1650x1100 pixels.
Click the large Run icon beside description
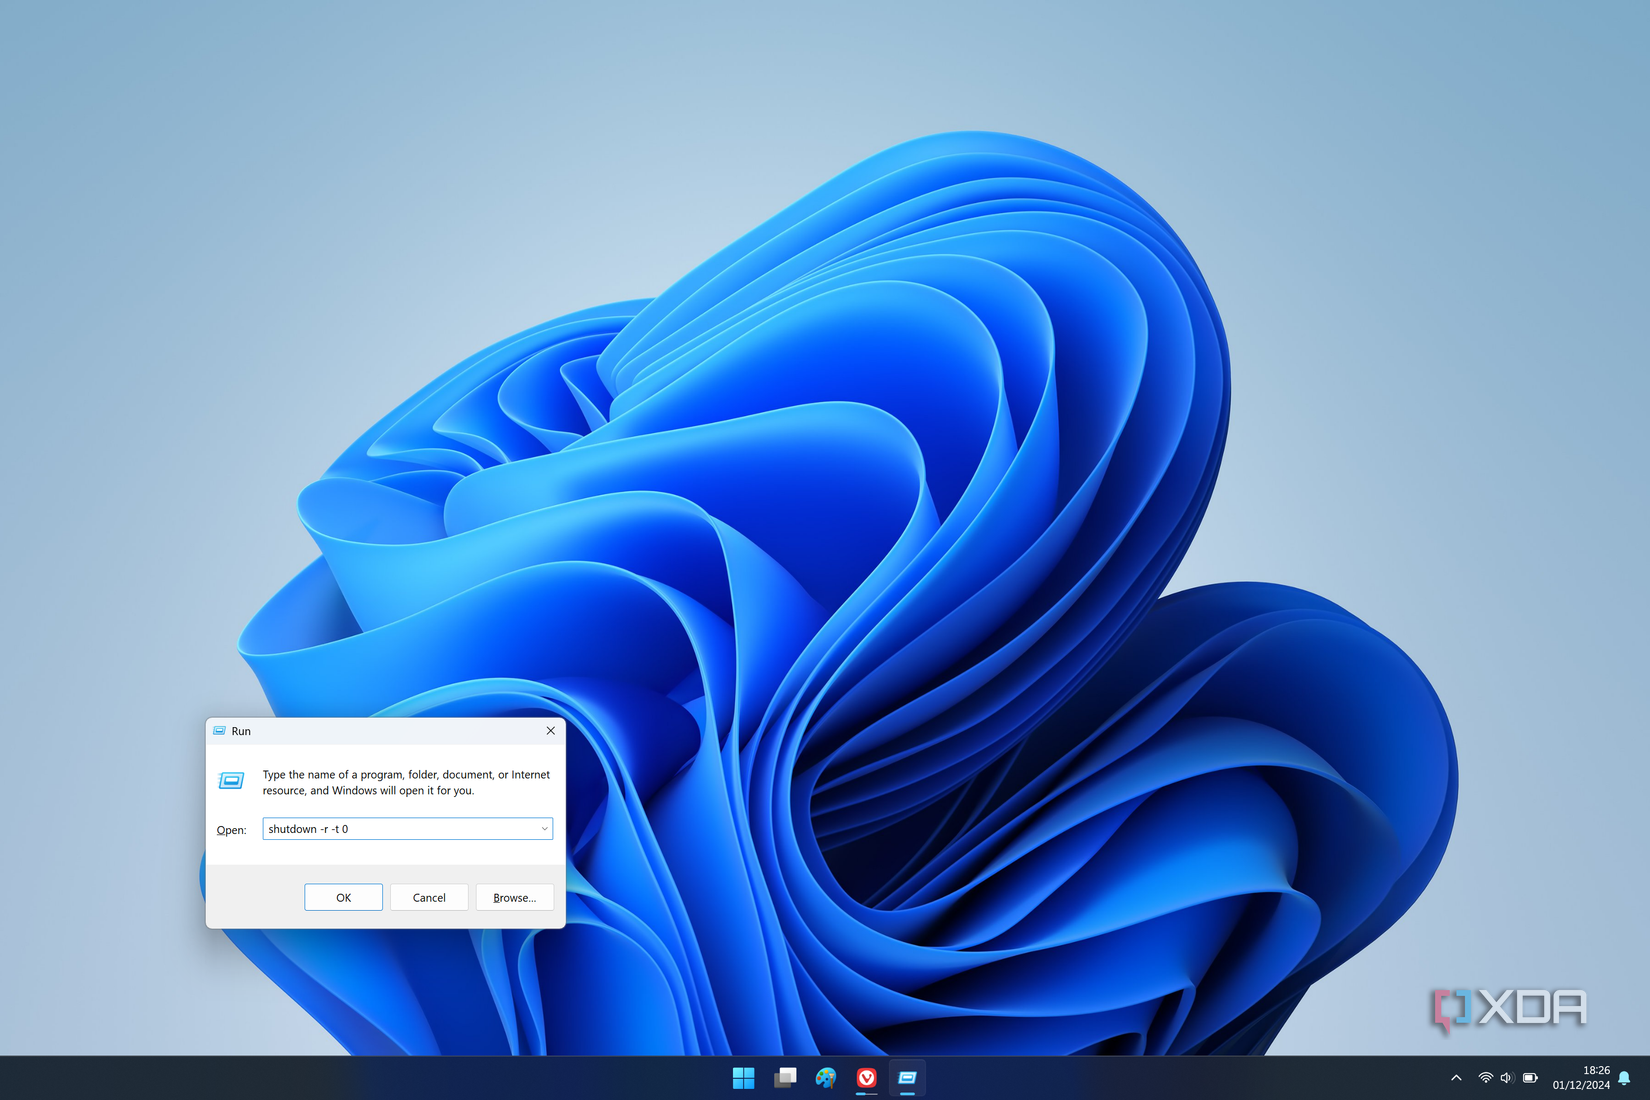[x=231, y=780]
